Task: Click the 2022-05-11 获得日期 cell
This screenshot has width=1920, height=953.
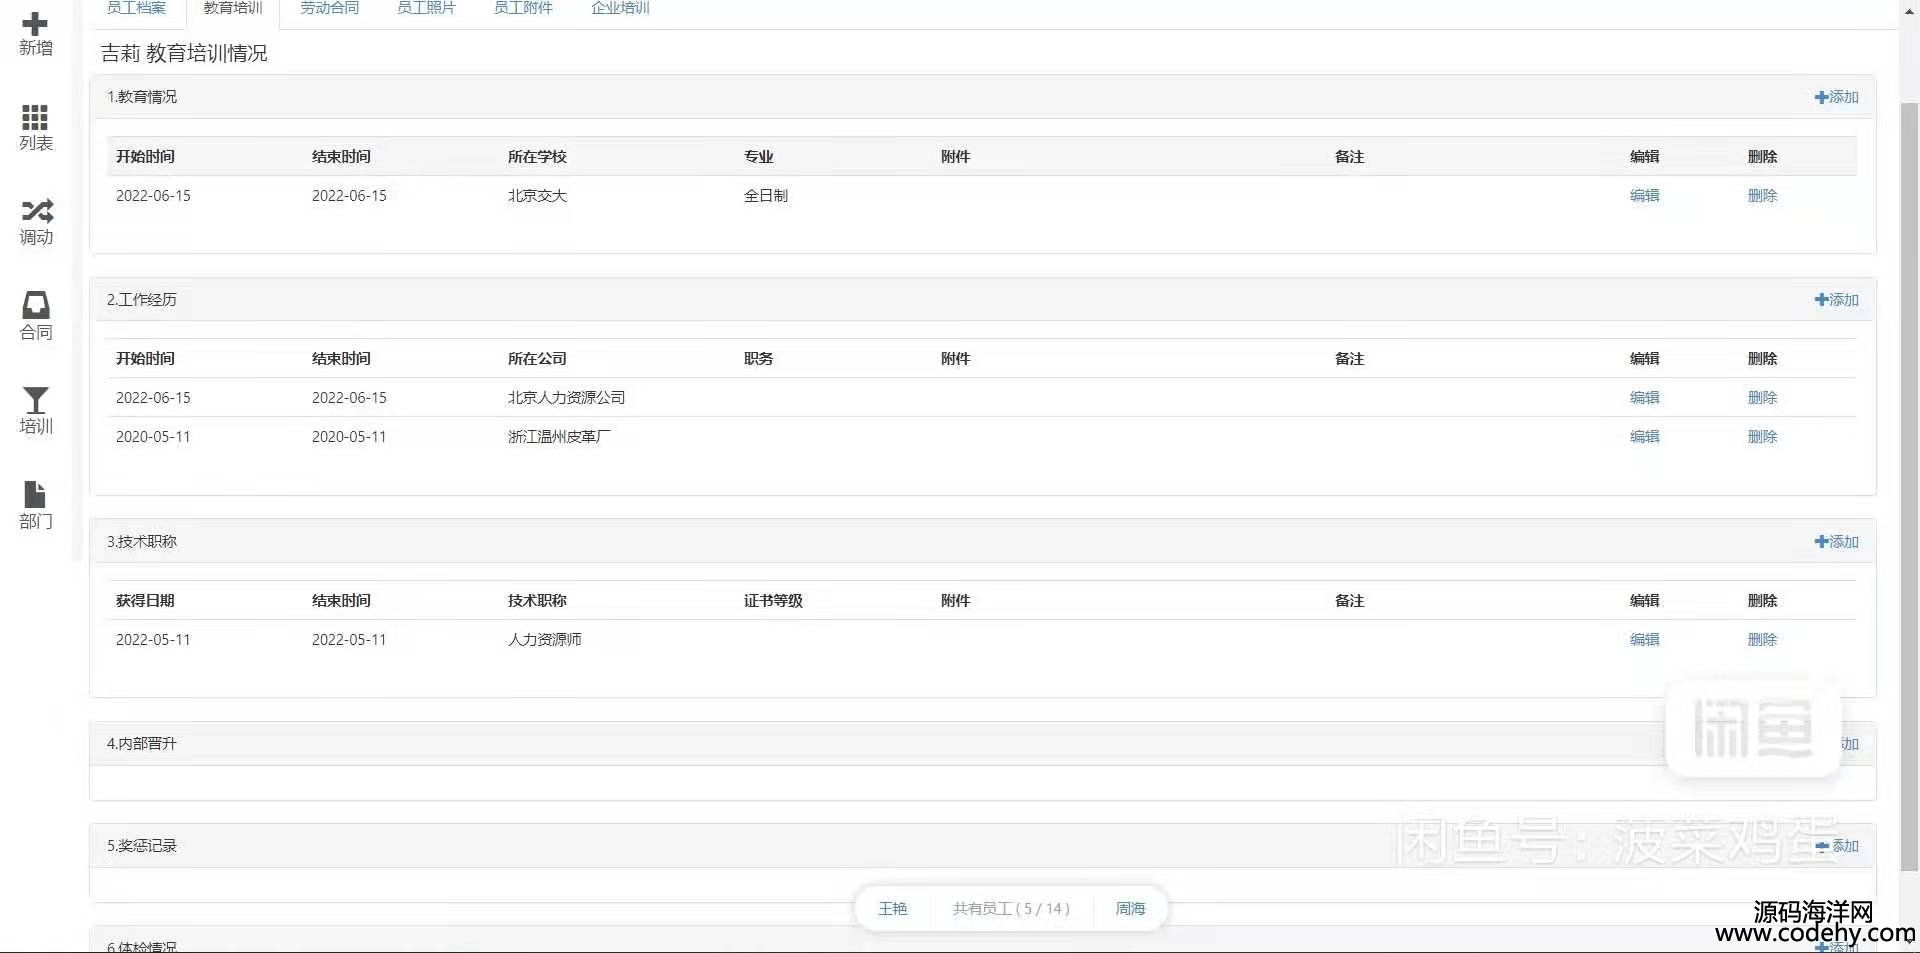Action: point(153,640)
